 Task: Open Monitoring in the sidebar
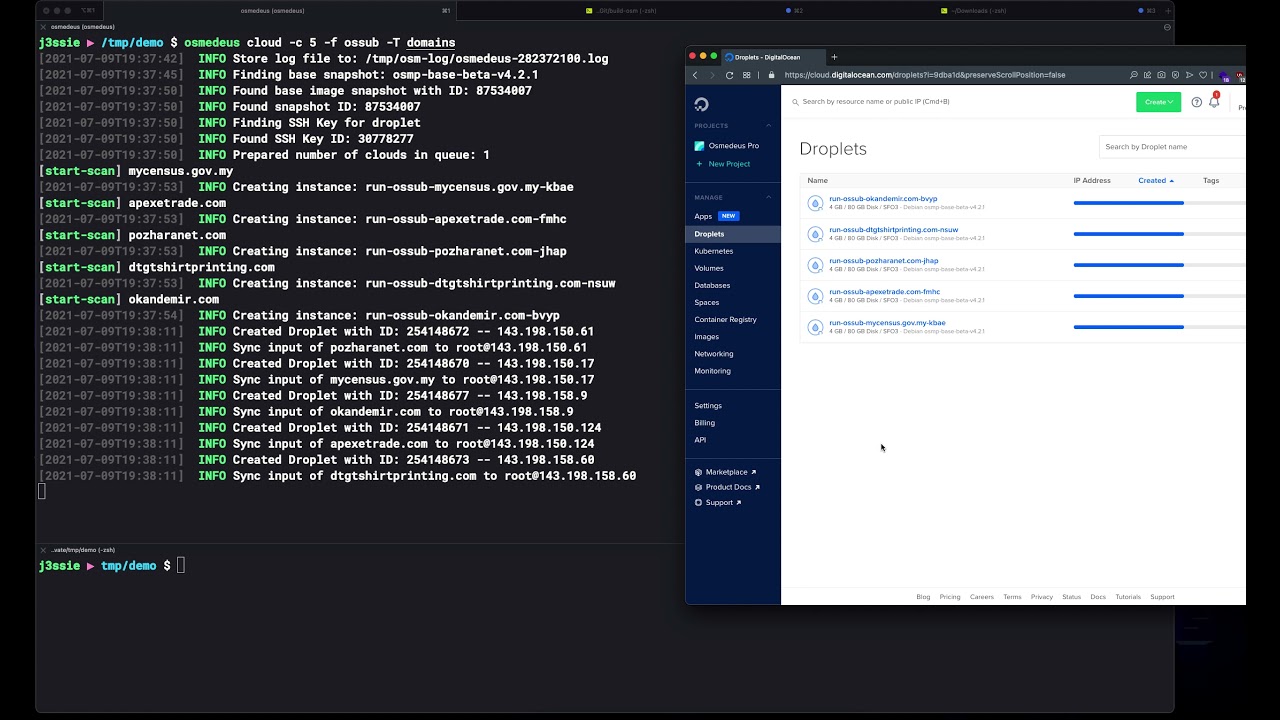(x=712, y=371)
